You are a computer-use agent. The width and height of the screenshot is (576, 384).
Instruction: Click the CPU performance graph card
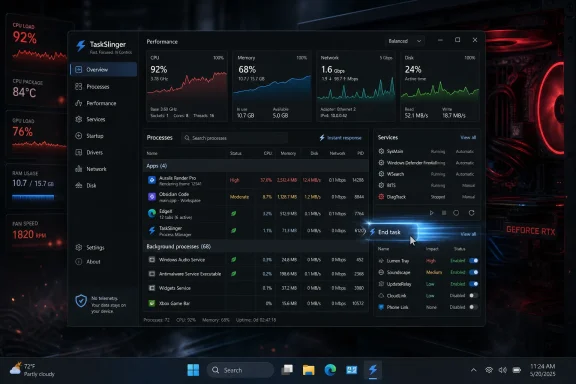[x=187, y=86]
